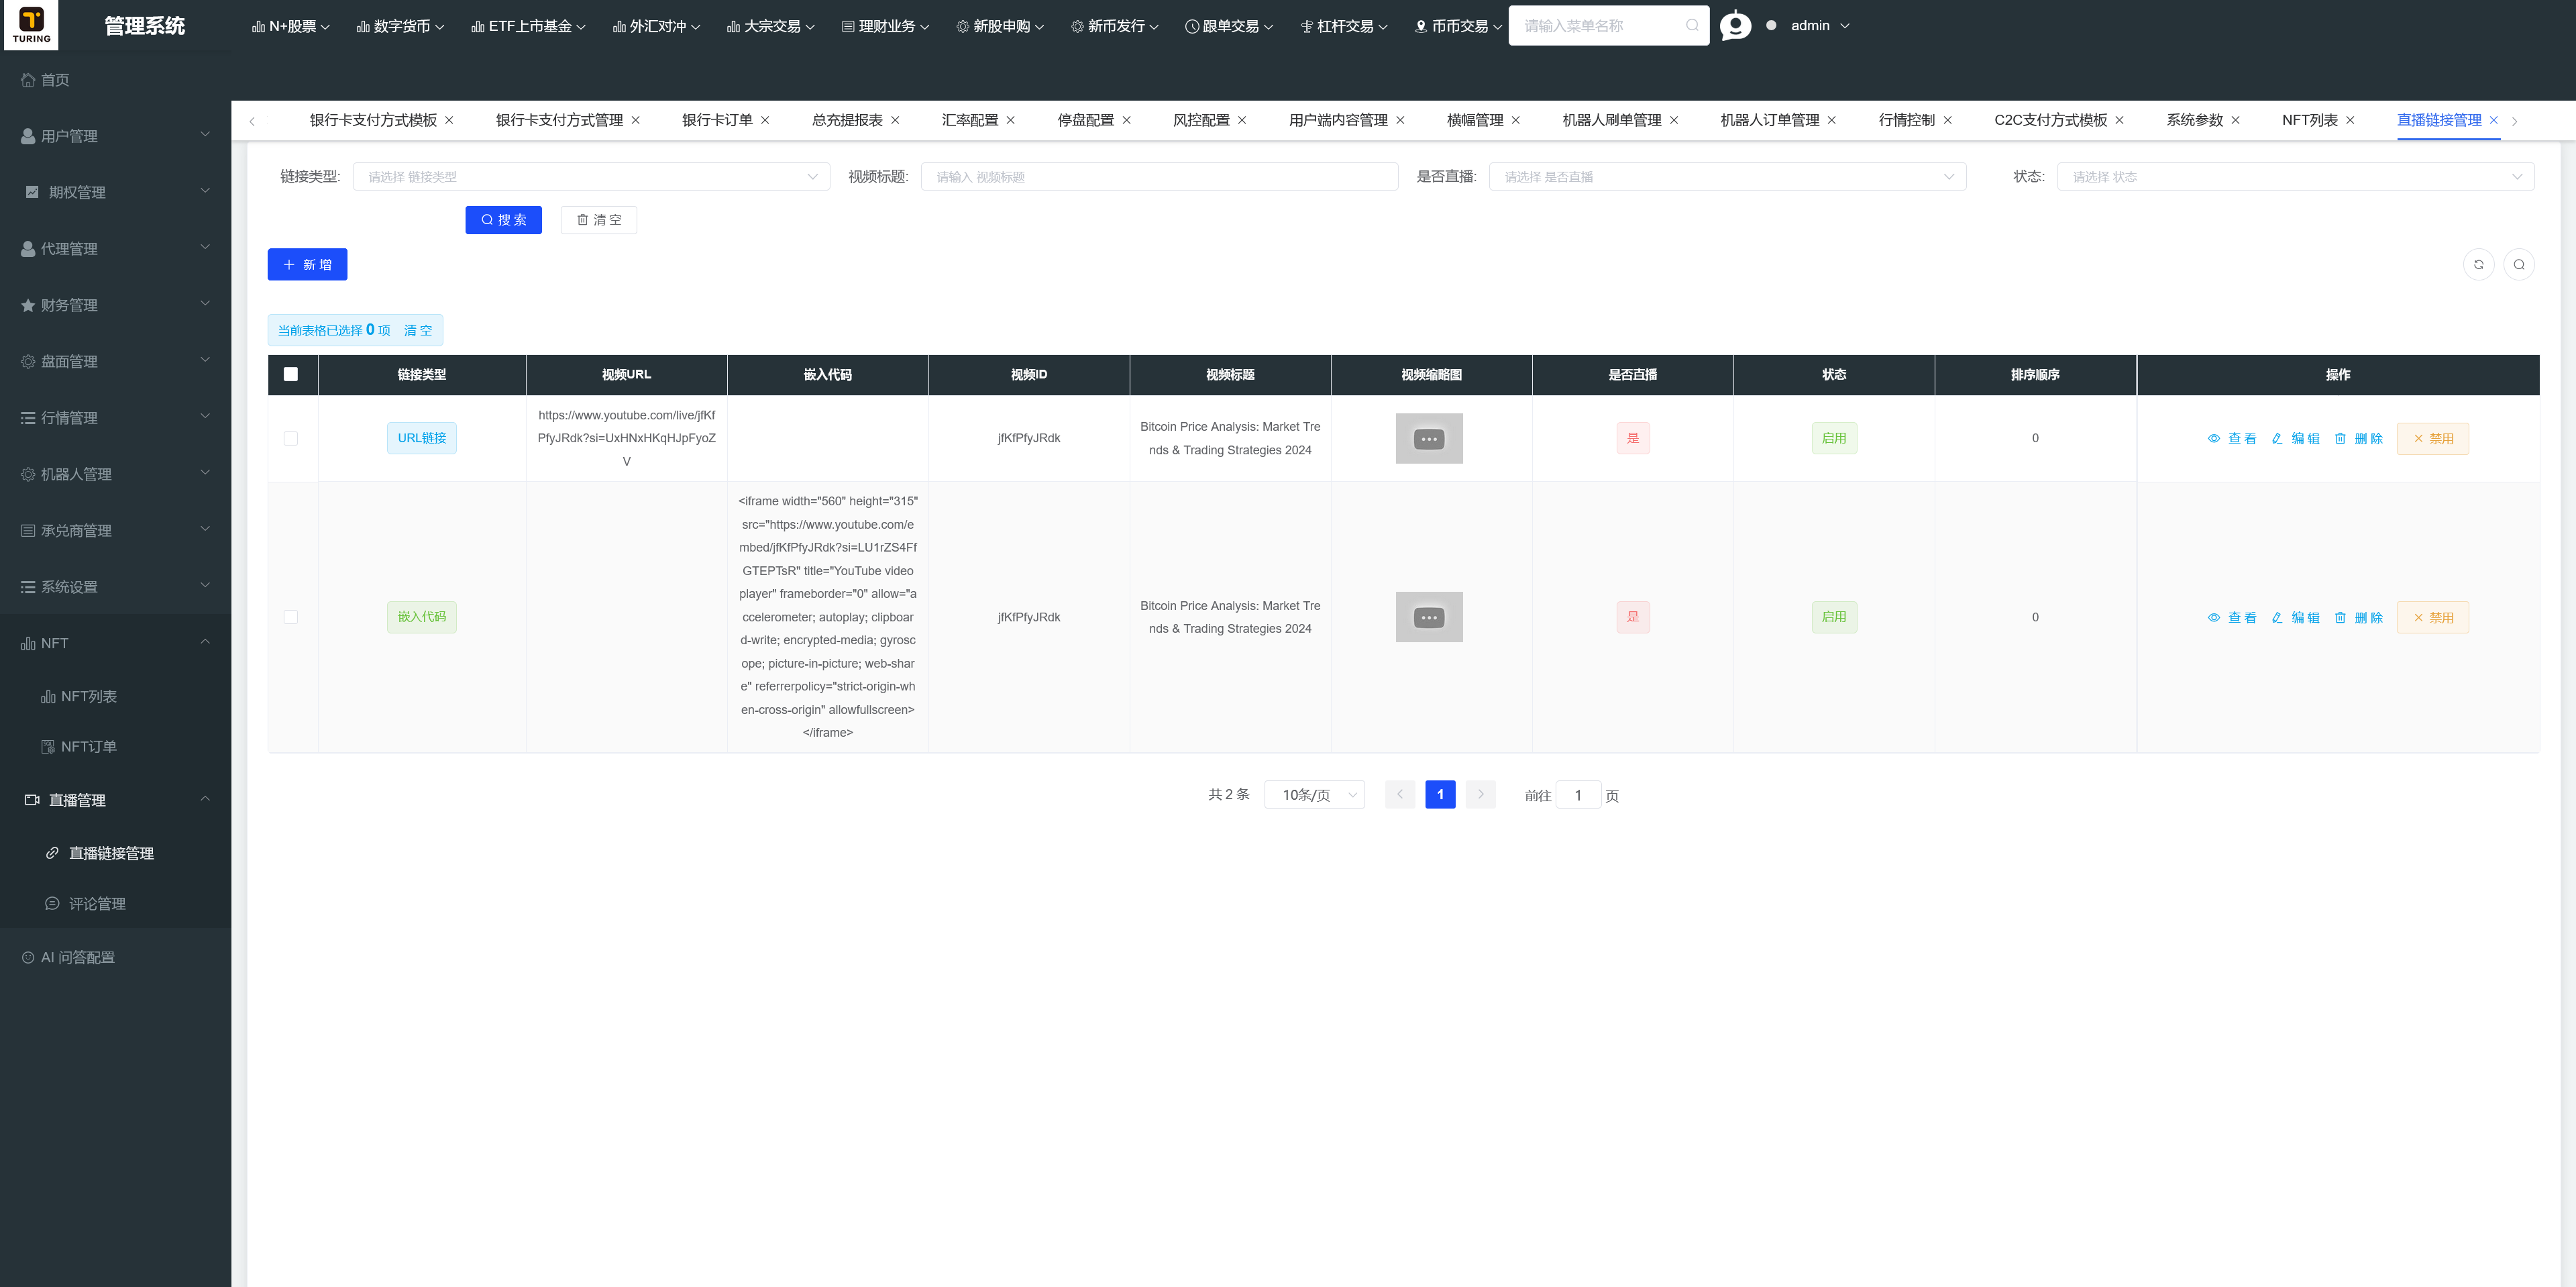Click the admin avatar icon
Image resolution: width=2576 pixels, height=1287 pixels.
[1735, 25]
